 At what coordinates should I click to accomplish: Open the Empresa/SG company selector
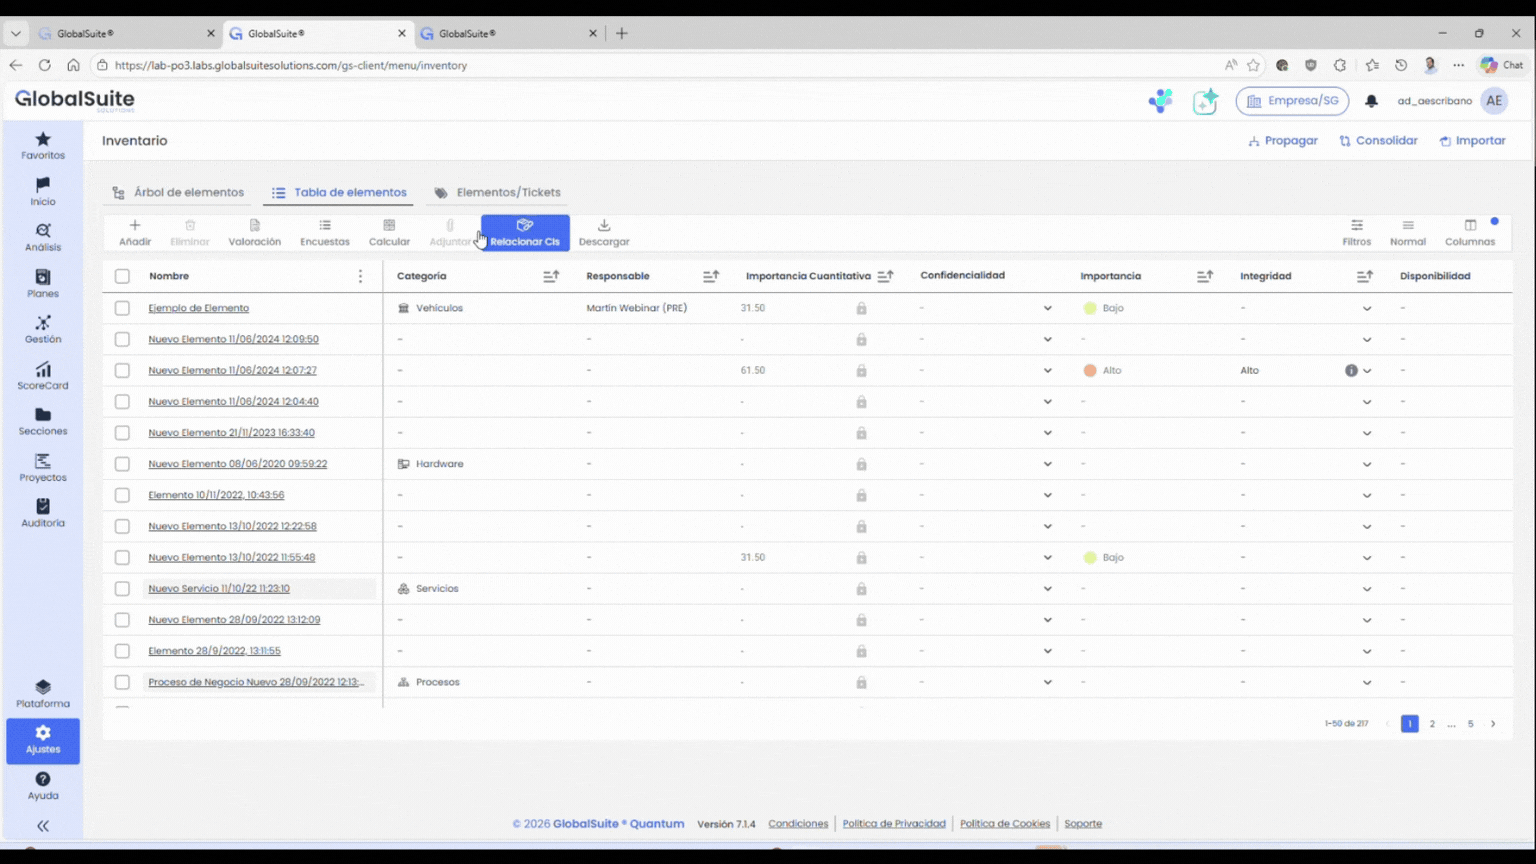click(x=1292, y=101)
